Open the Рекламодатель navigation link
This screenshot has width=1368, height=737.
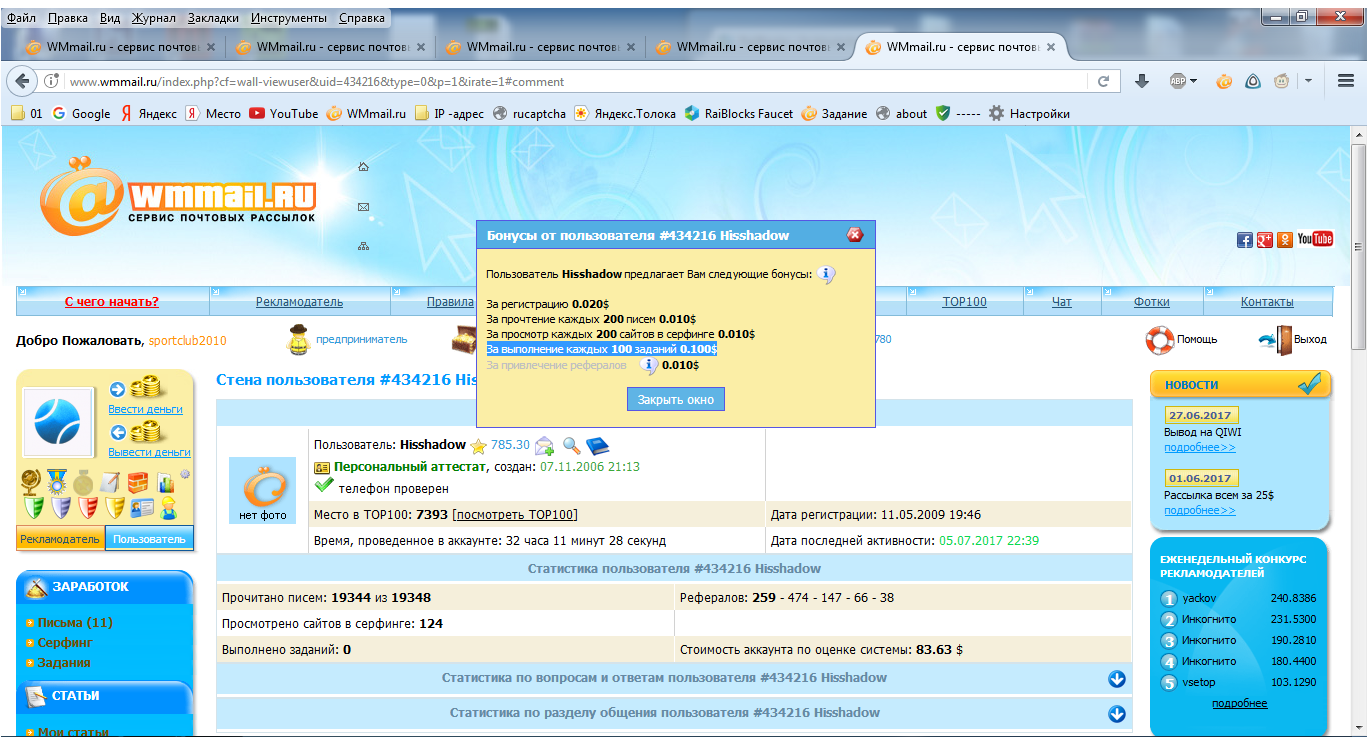coord(299,302)
